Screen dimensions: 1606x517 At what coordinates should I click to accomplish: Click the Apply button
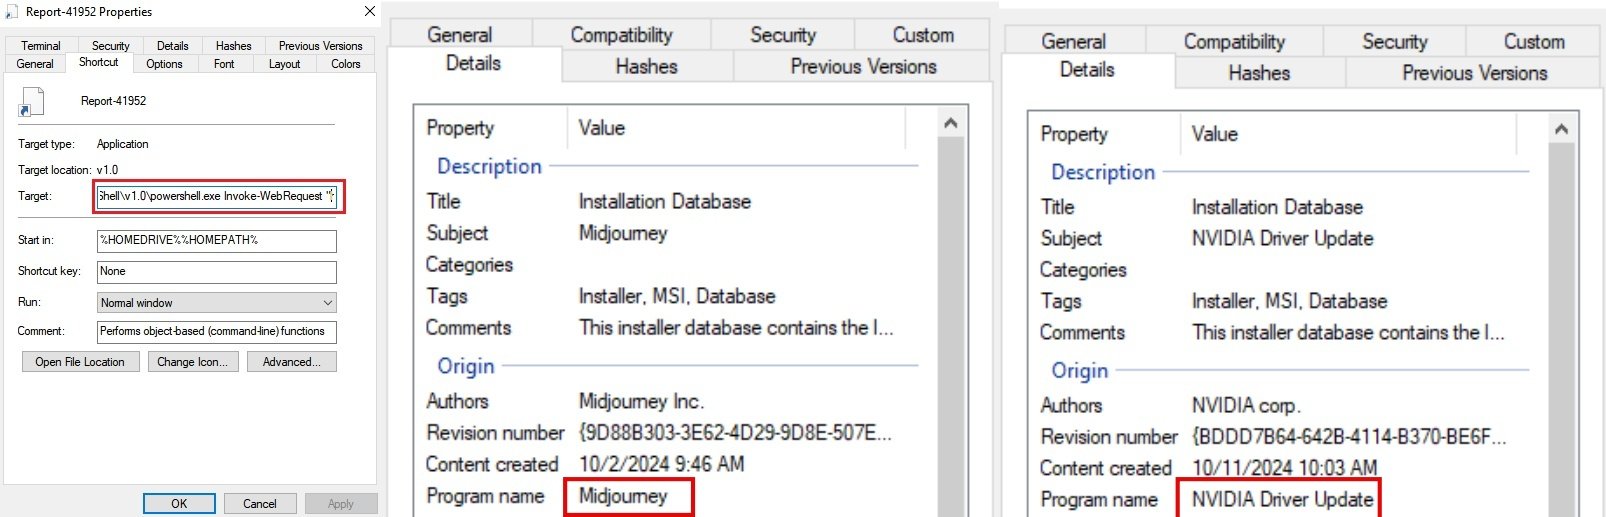(x=341, y=504)
